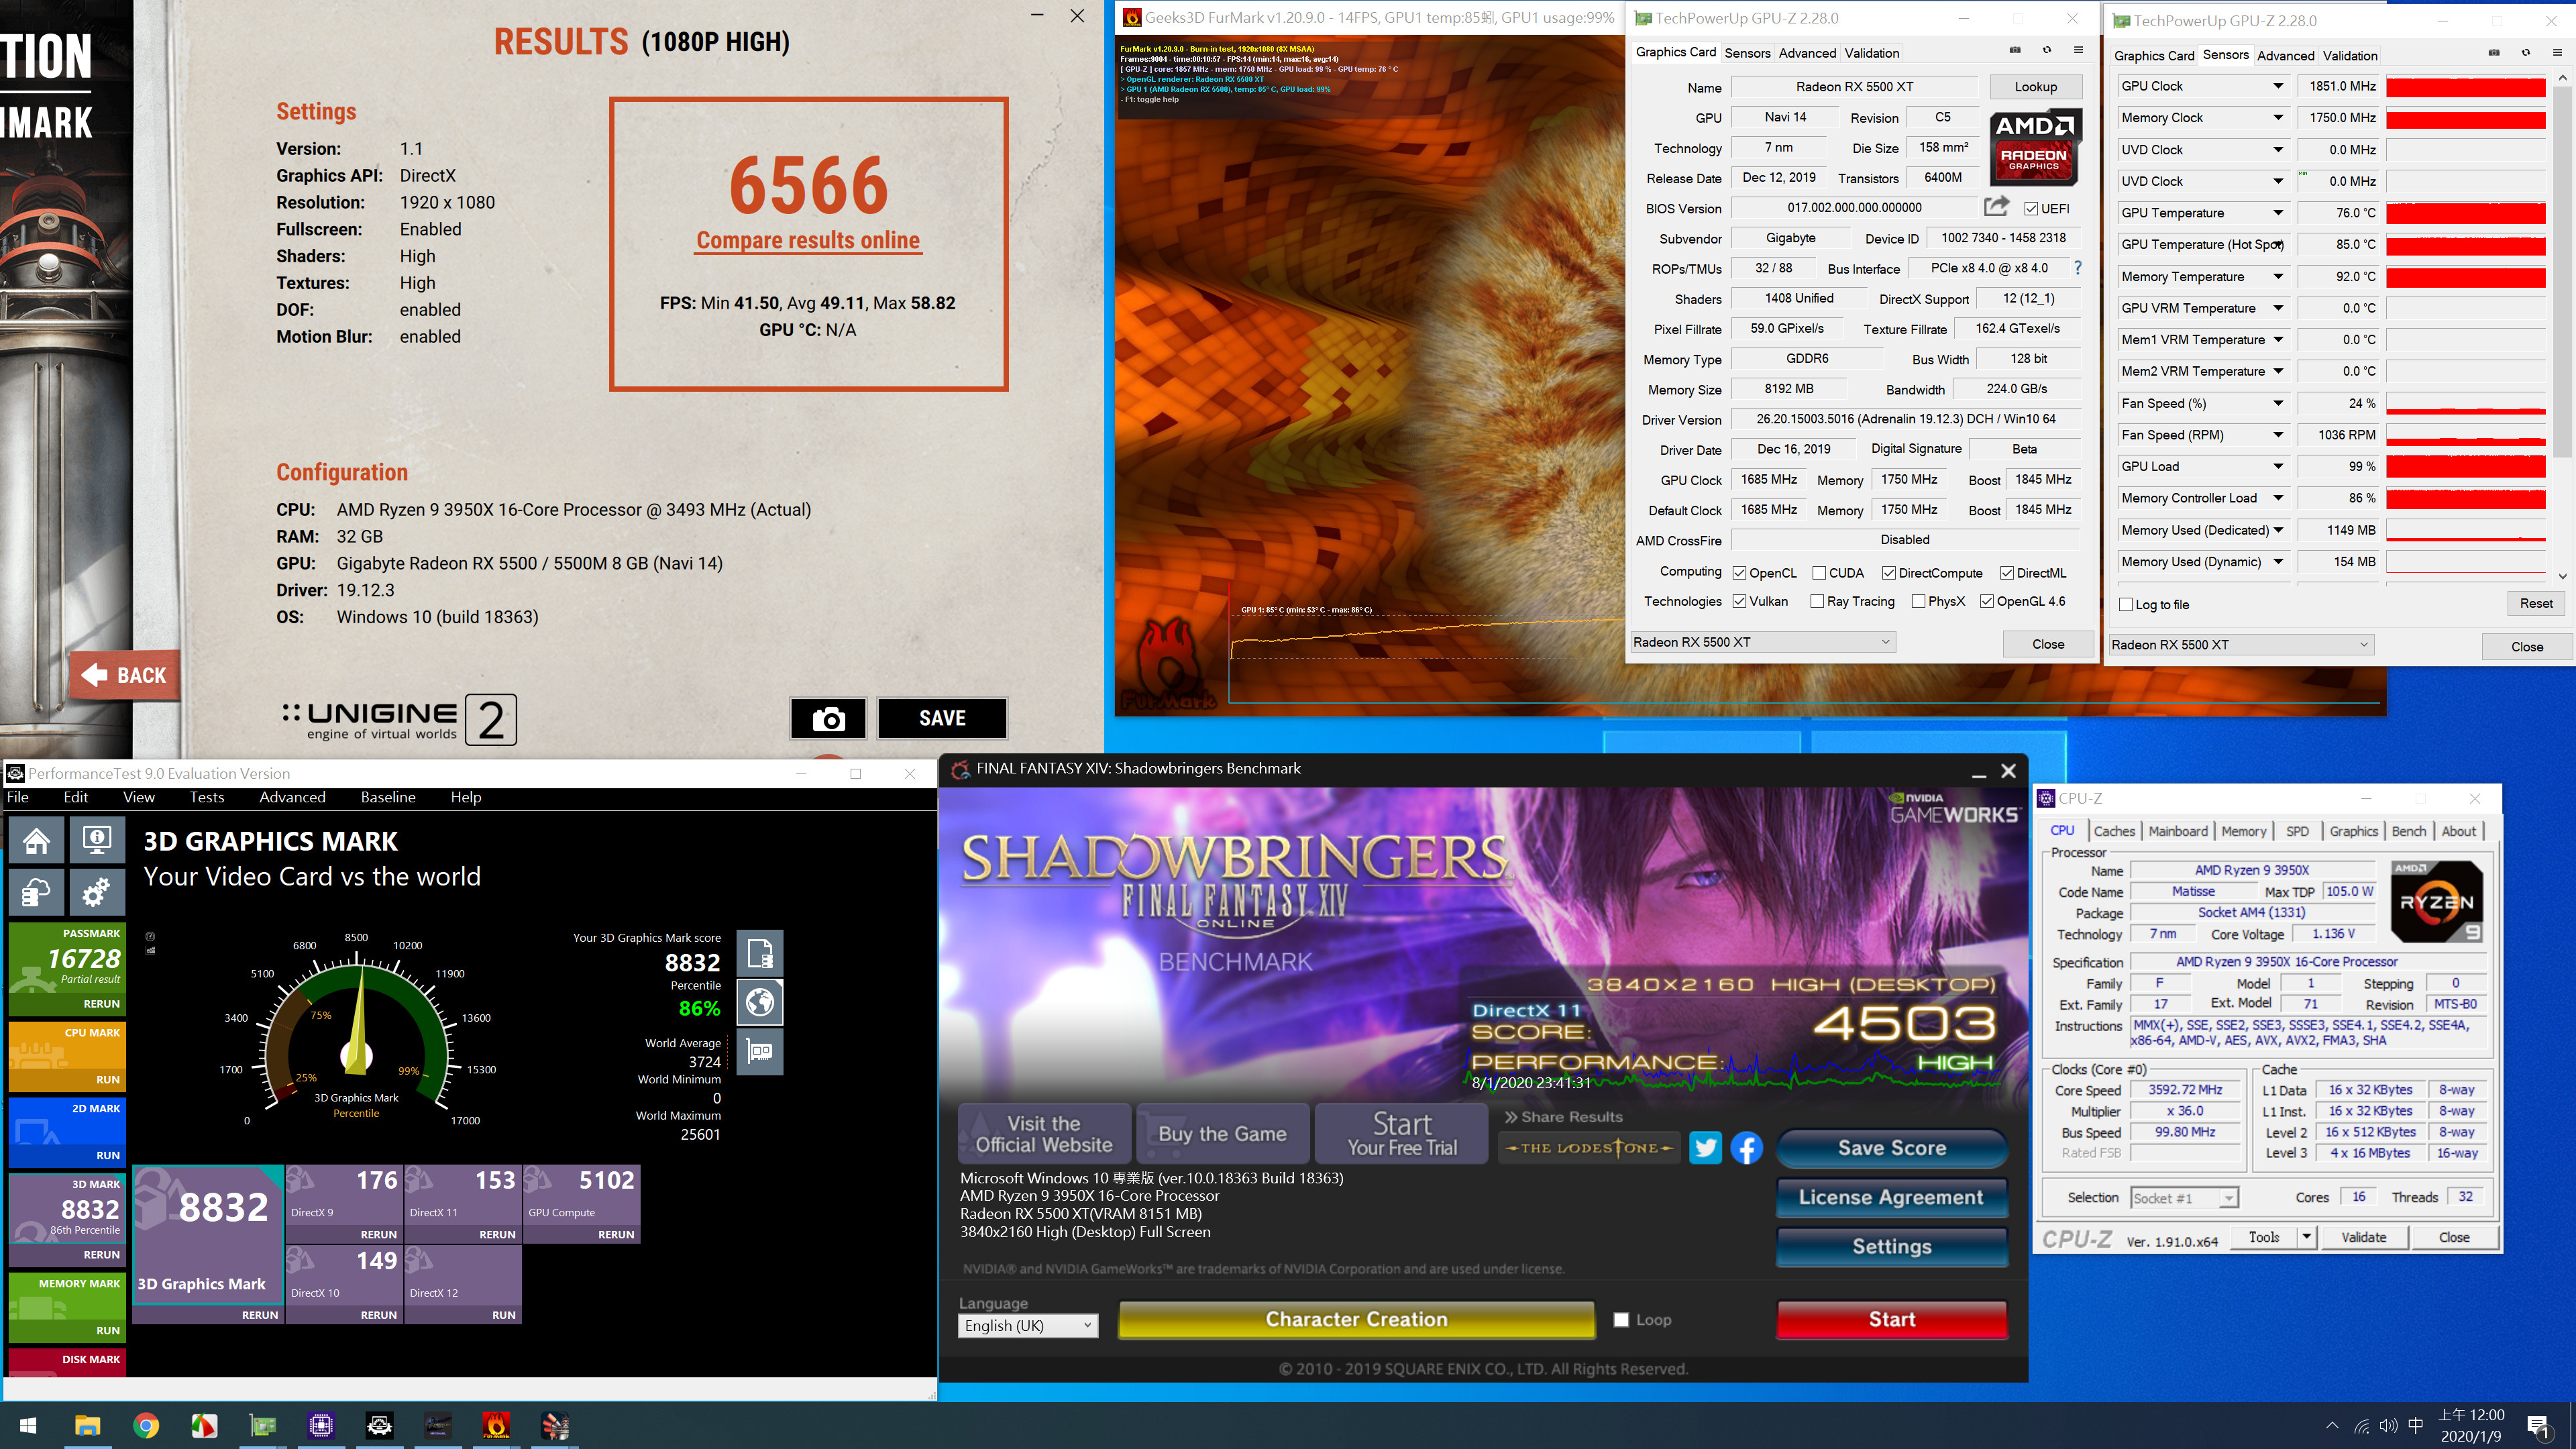Image resolution: width=2576 pixels, height=1449 pixels.
Task: Toggle DirectCompute checkbox in GPU-Z
Action: coord(1889,573)
